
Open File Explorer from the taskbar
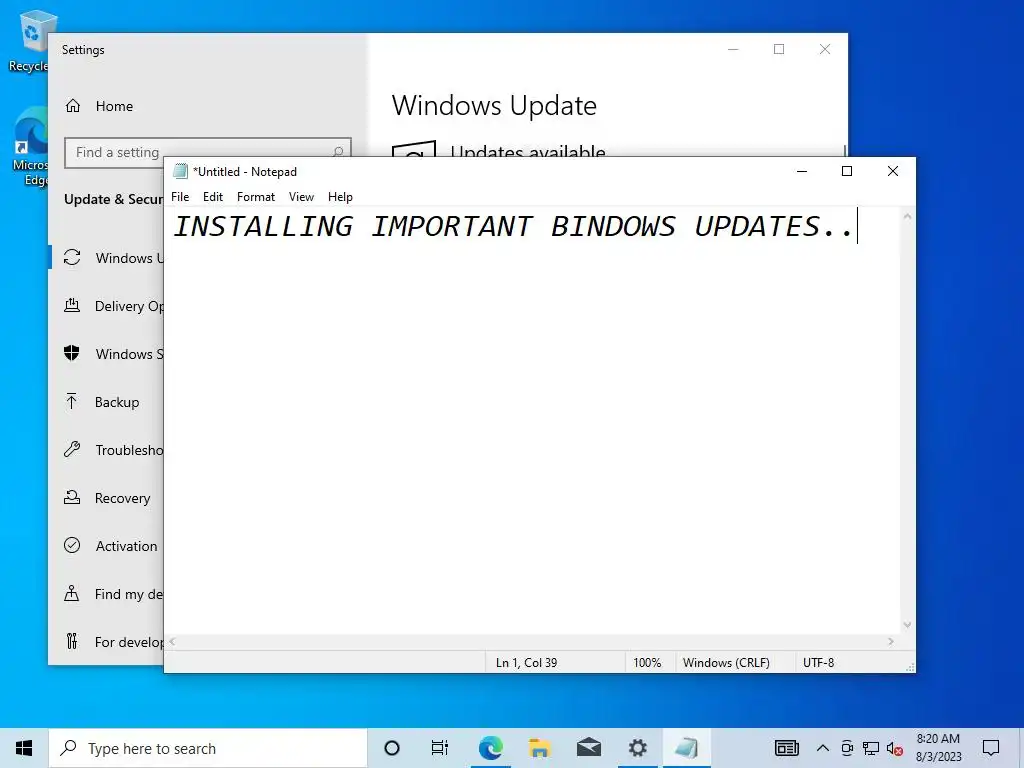[539, 748]
